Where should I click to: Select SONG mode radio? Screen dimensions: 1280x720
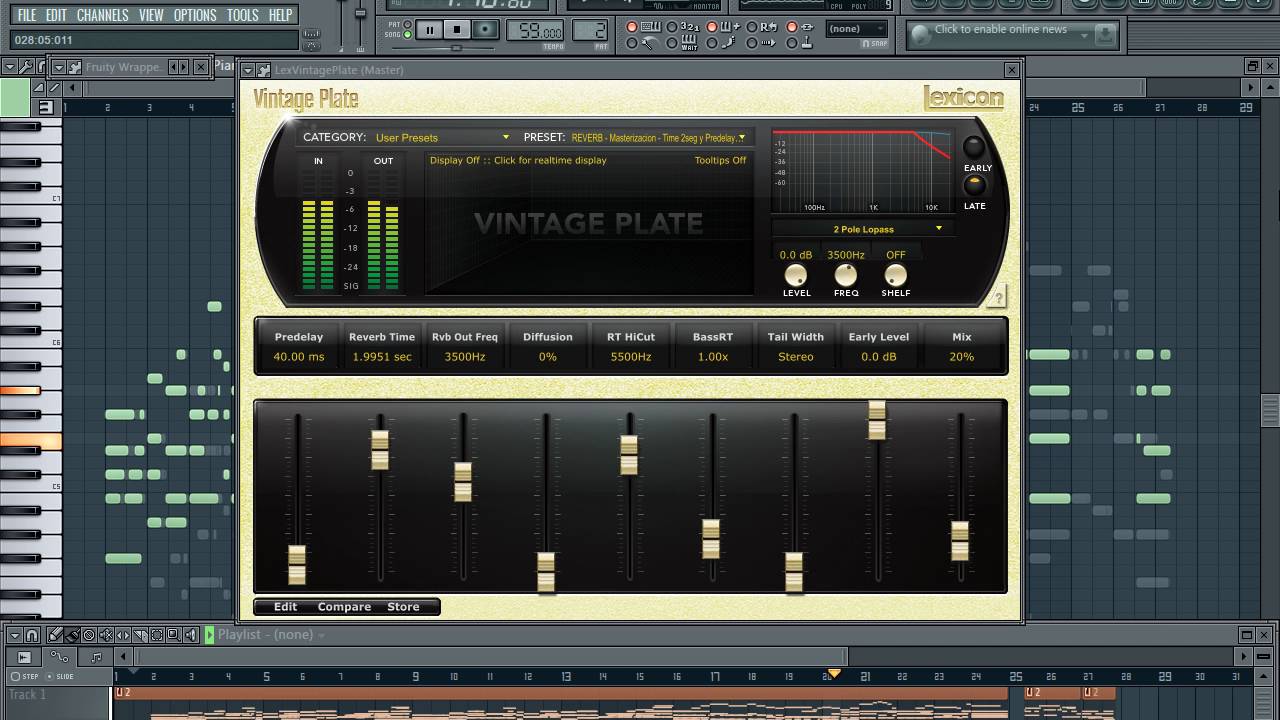tap(407, 34)
